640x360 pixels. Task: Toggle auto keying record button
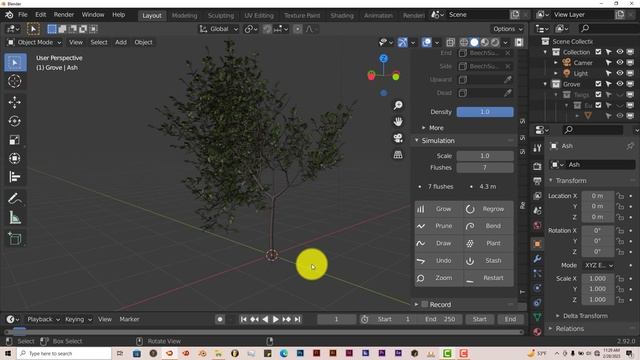point(220,319)
